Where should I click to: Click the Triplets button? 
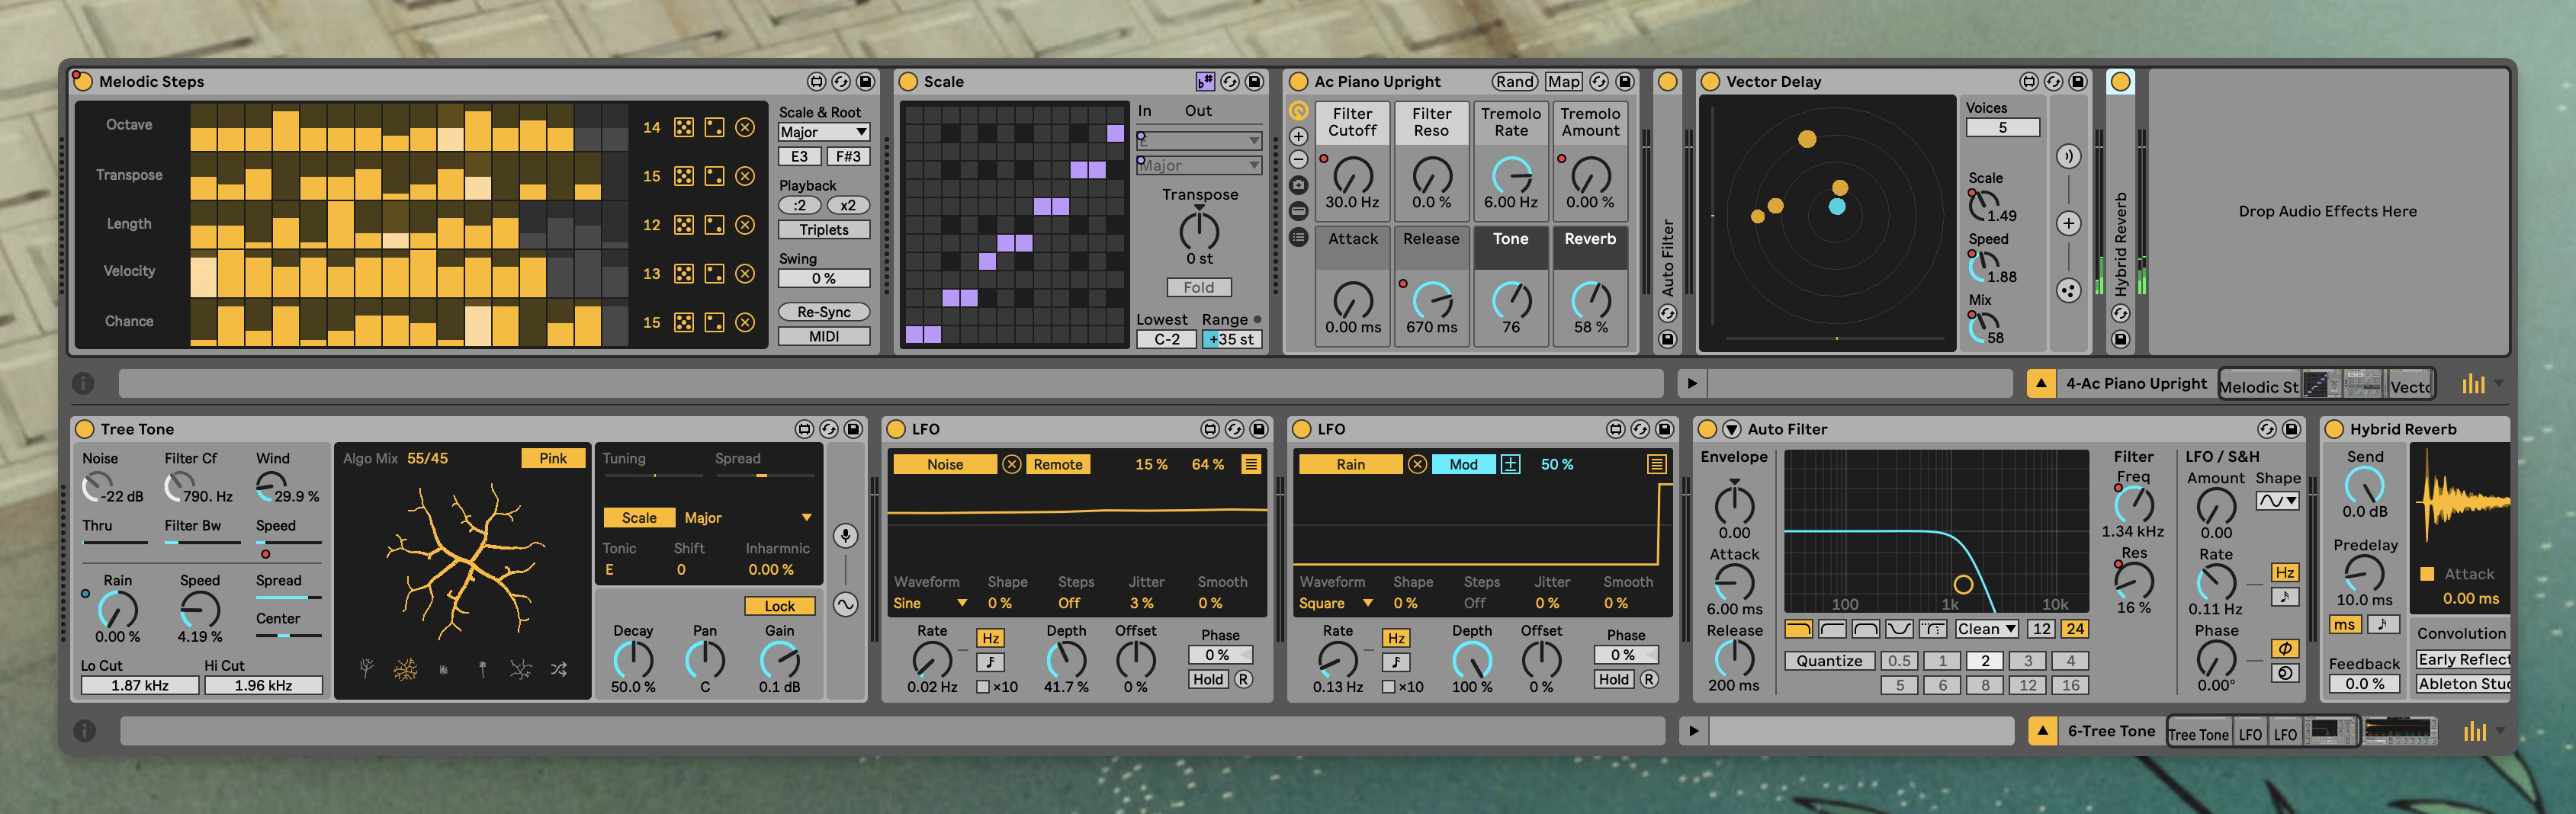click(x=824, y=230)
